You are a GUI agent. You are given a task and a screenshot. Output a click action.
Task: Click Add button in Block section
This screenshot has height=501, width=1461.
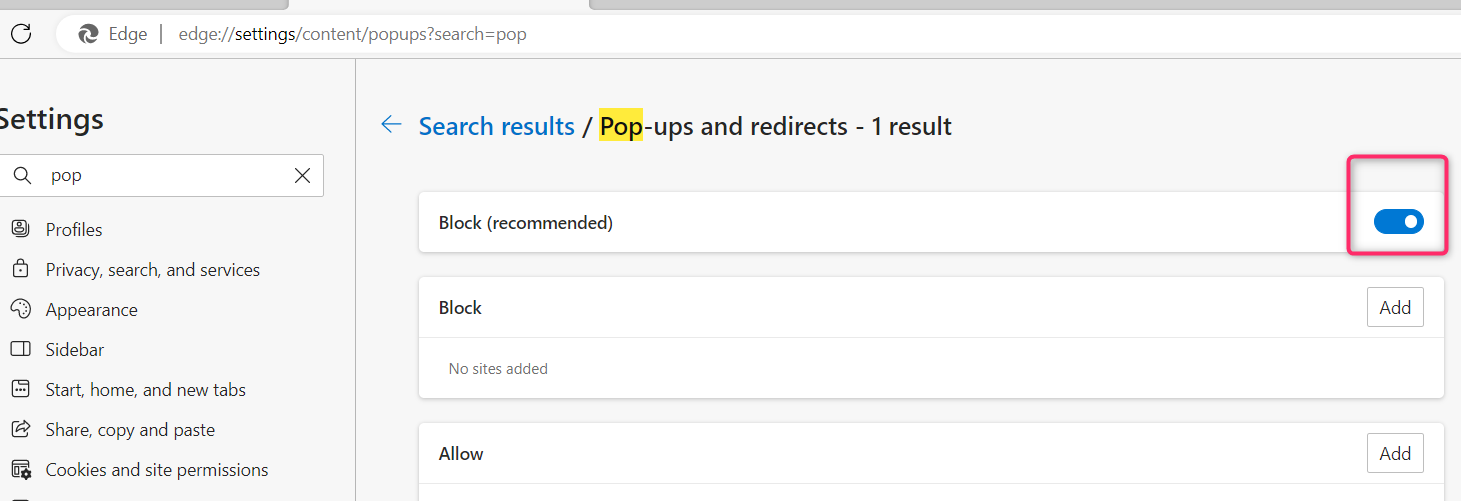[1395, 308]
